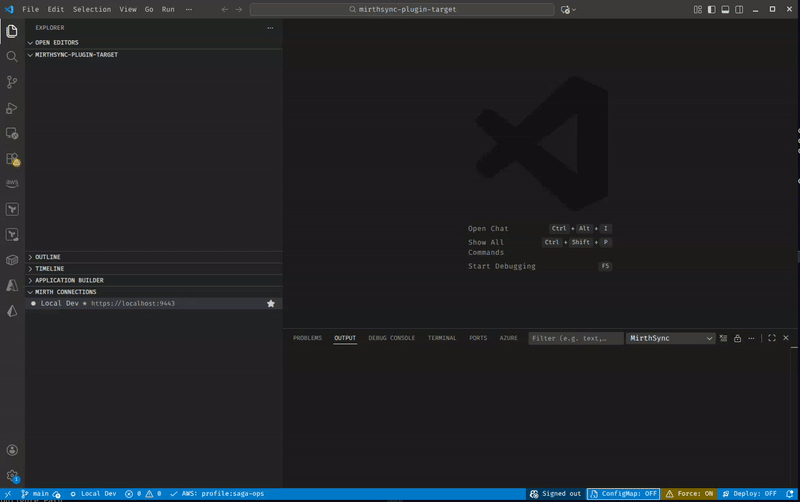Click the remote window icon in status bar
800x502 pixels.
8,494
